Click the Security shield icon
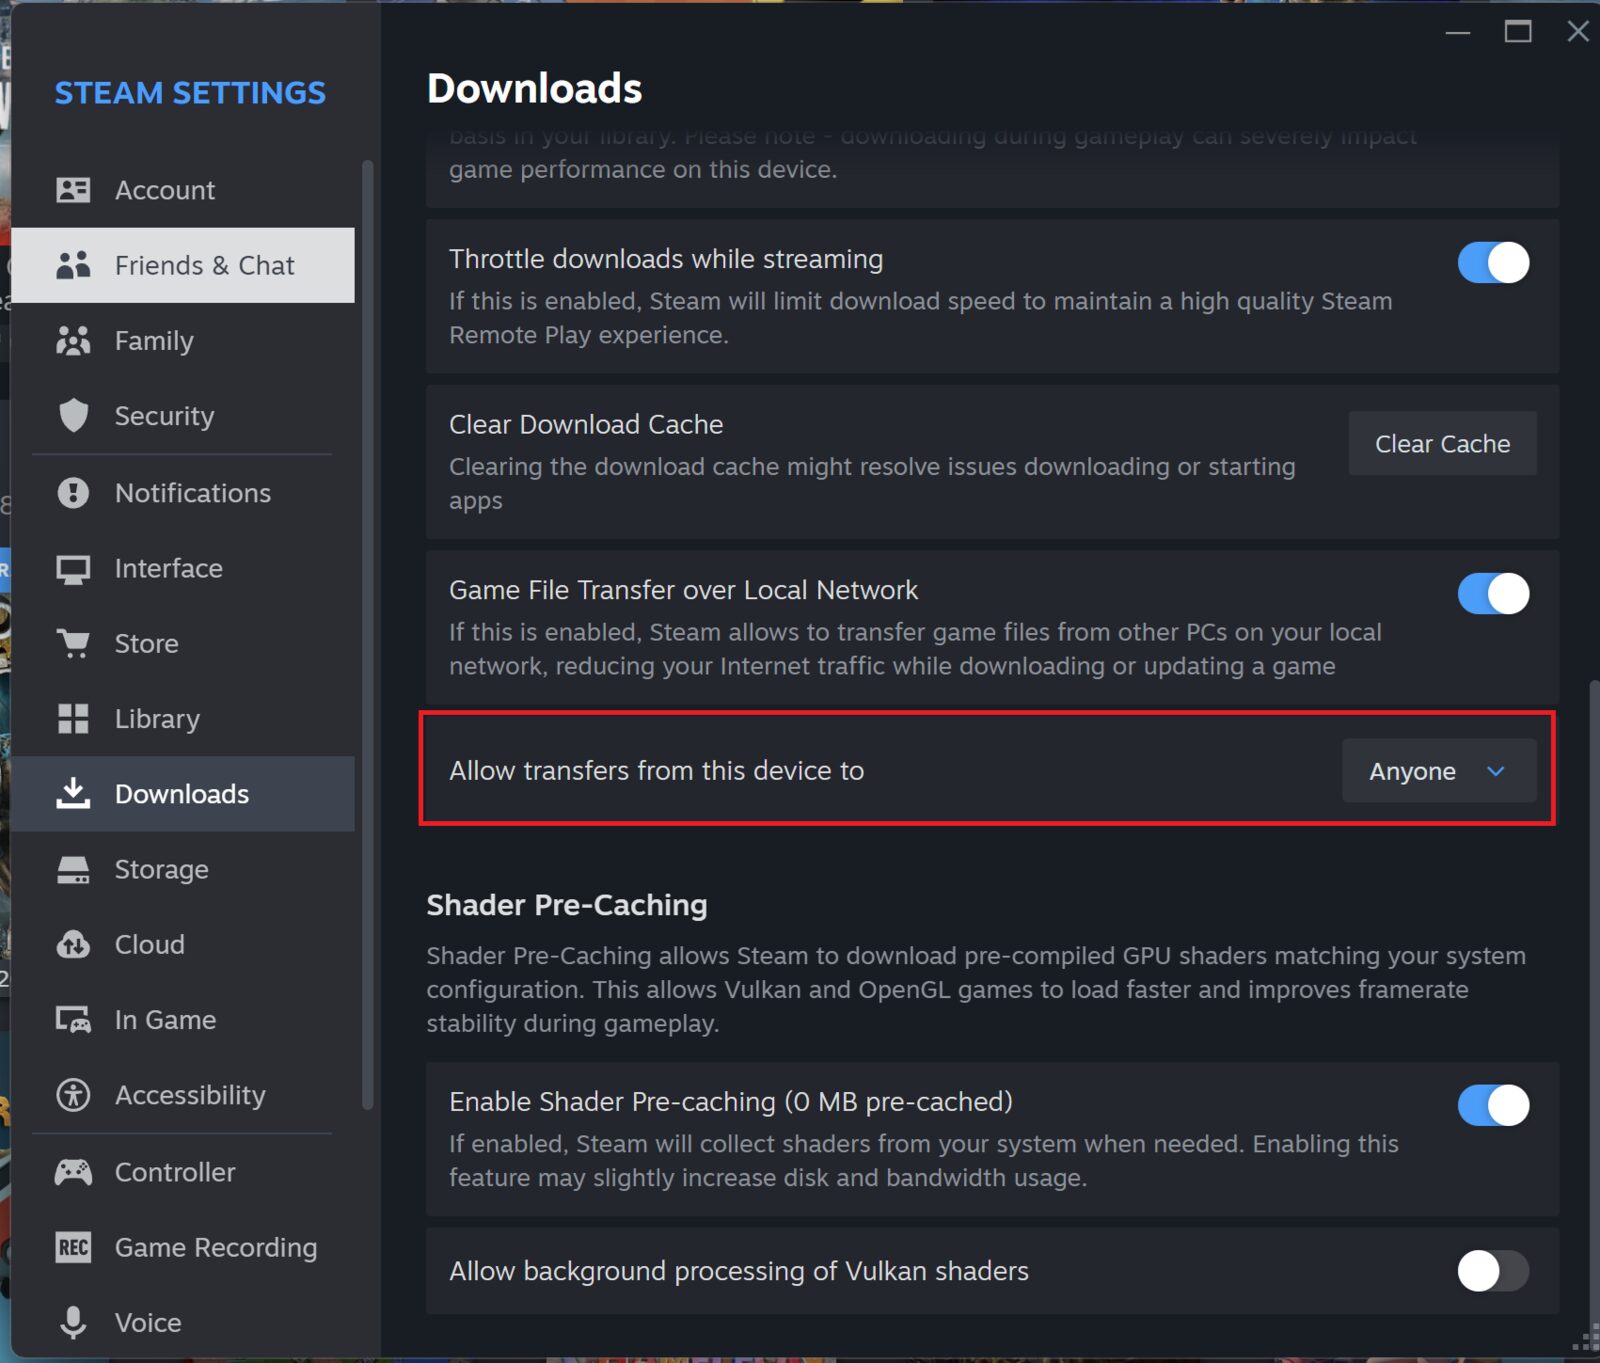1600x1363 pixels. [73, 416]
